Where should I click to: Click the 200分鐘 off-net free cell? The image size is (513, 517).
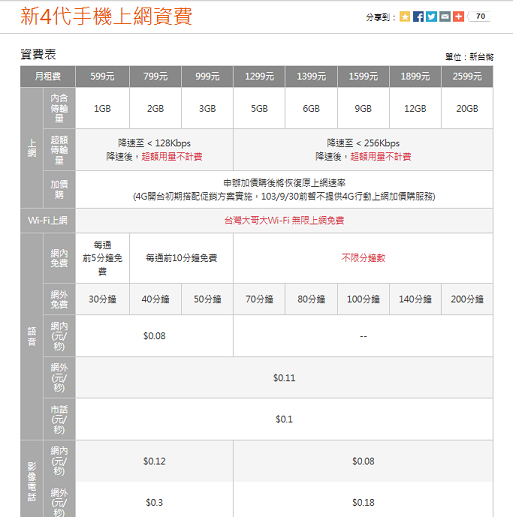(x=467, y=299)
